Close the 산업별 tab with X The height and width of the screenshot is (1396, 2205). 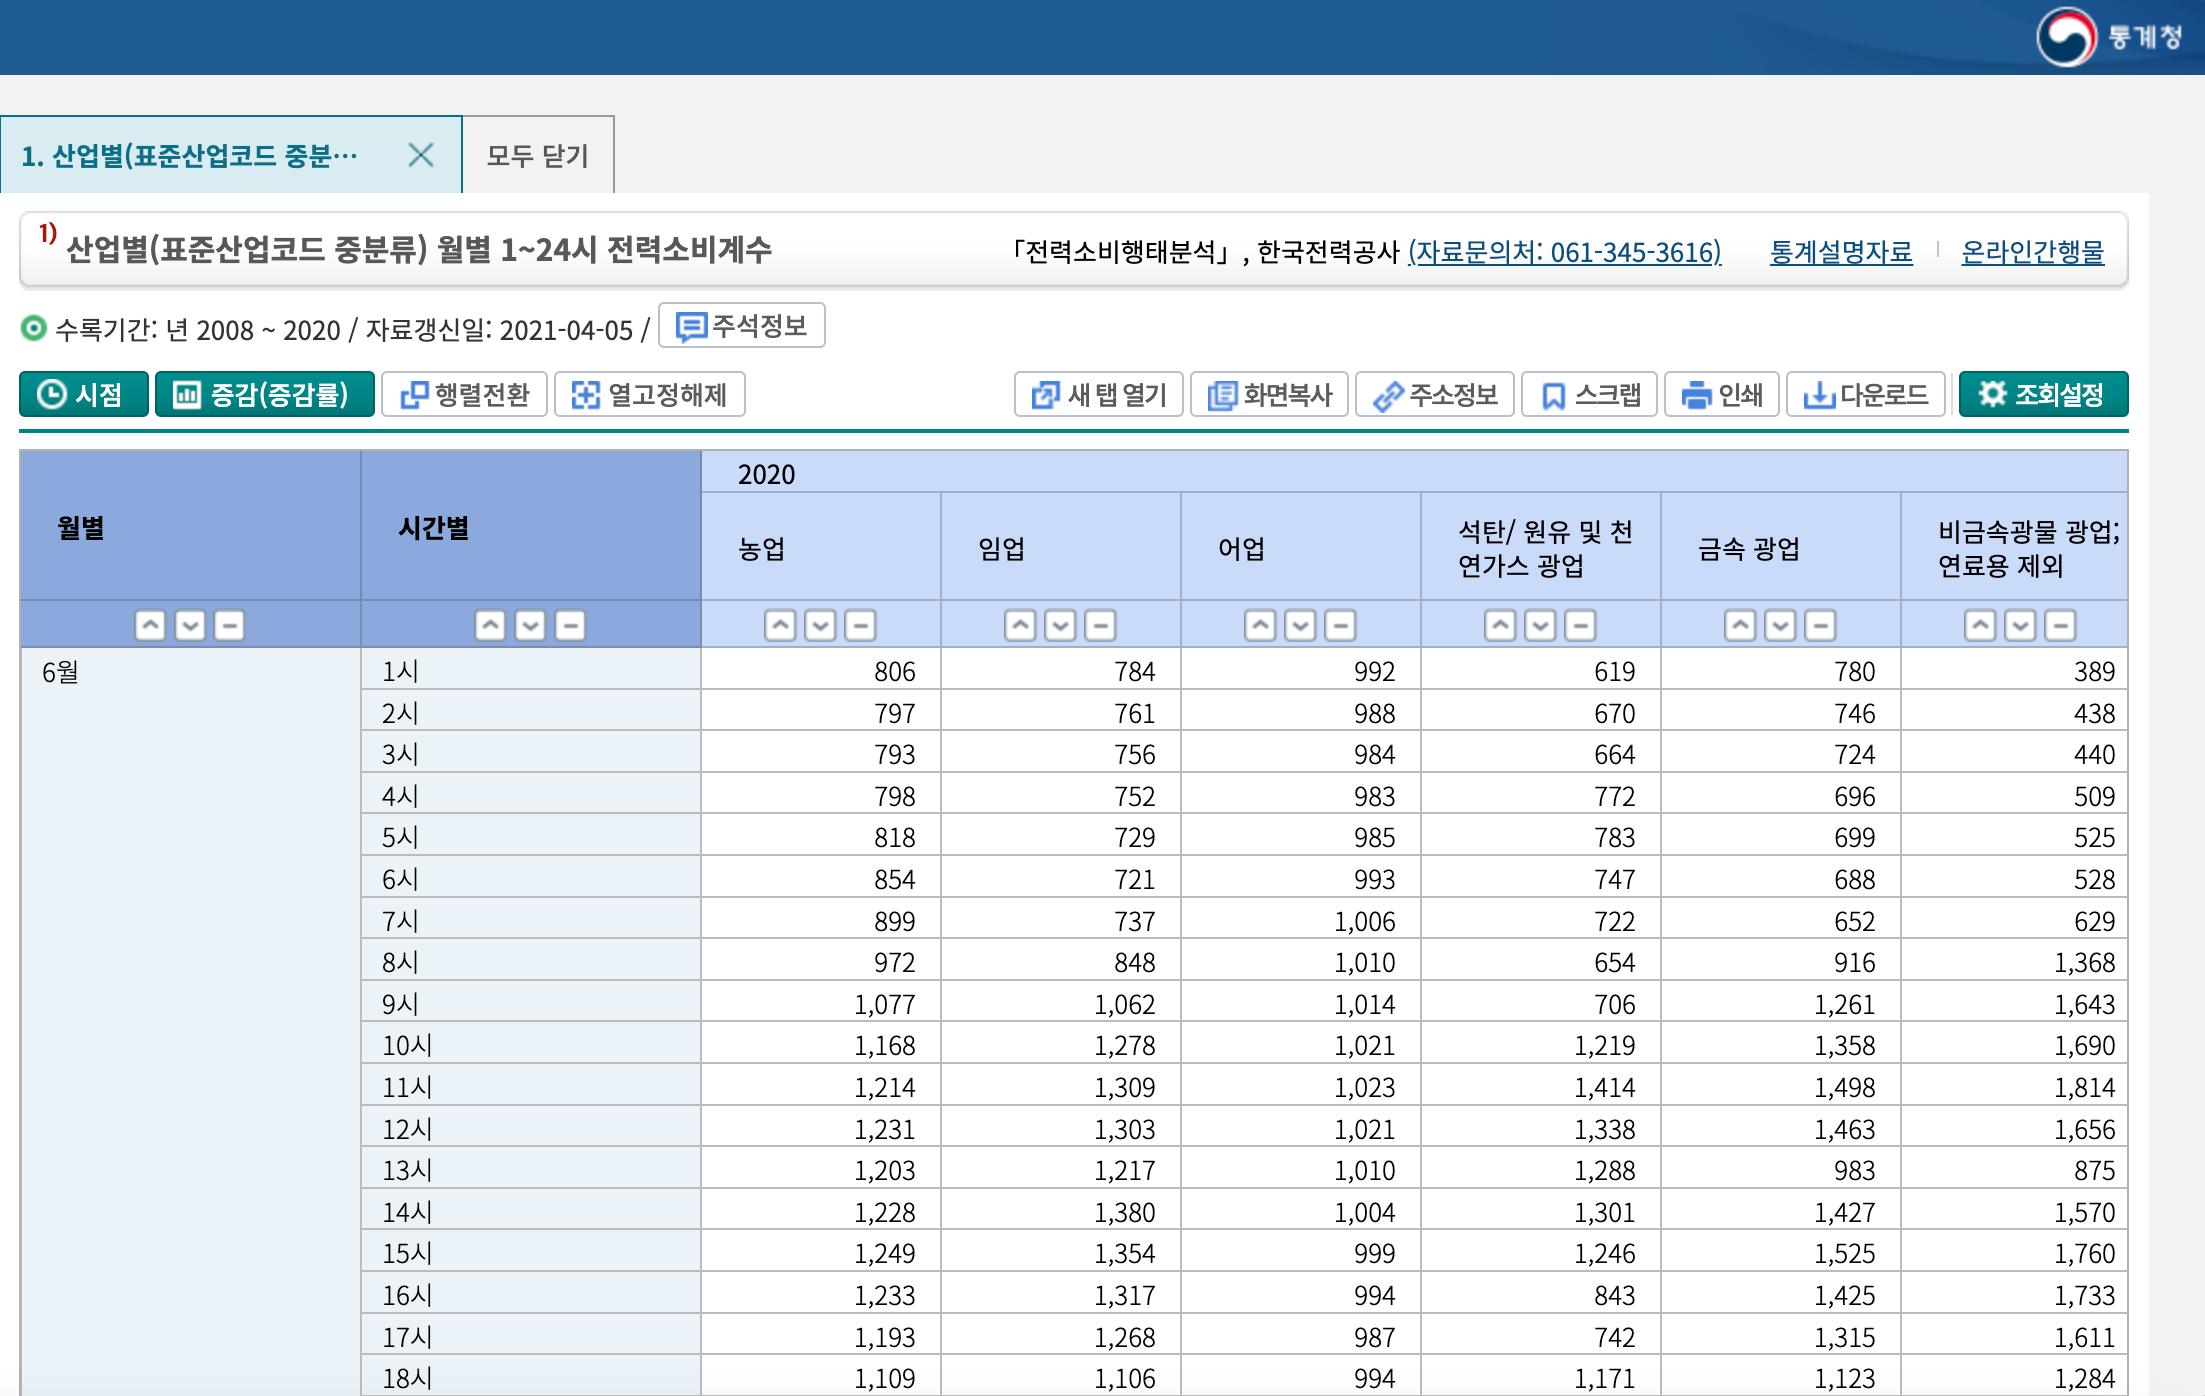(421, 155)
